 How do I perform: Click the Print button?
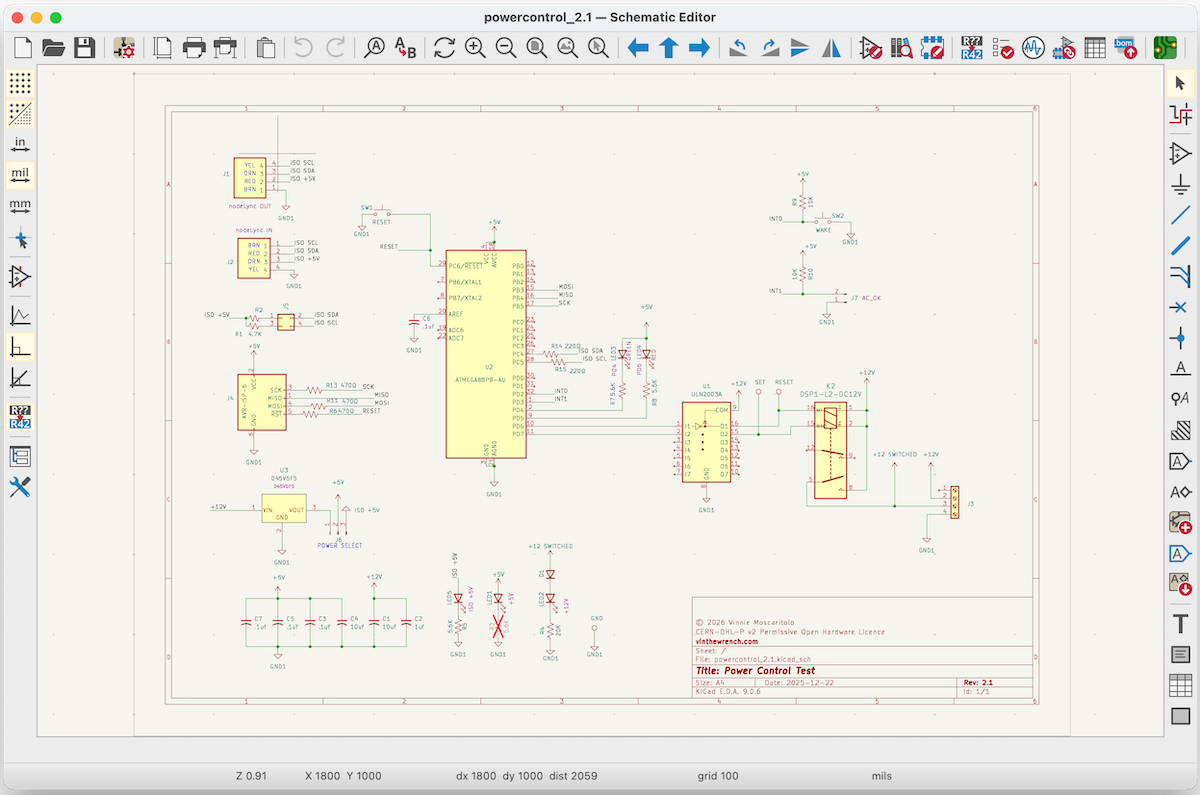click(195, 47)
